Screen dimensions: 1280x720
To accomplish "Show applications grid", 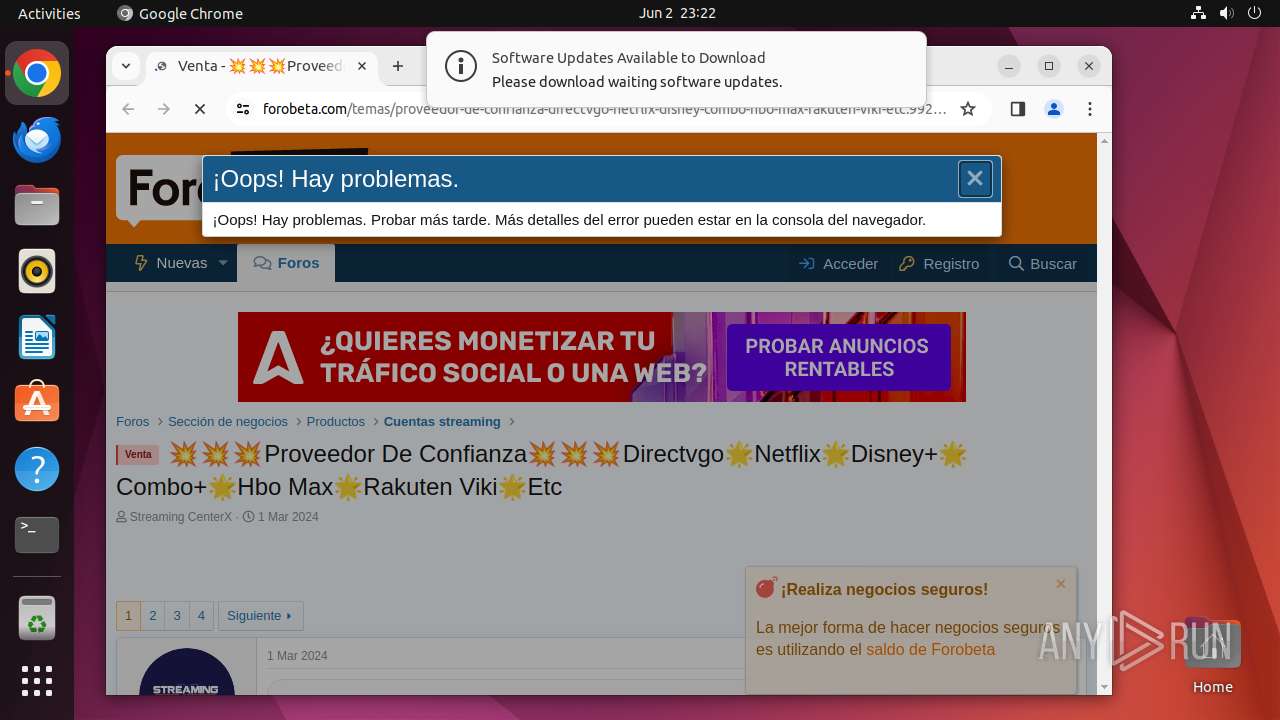I will (37, 681).
